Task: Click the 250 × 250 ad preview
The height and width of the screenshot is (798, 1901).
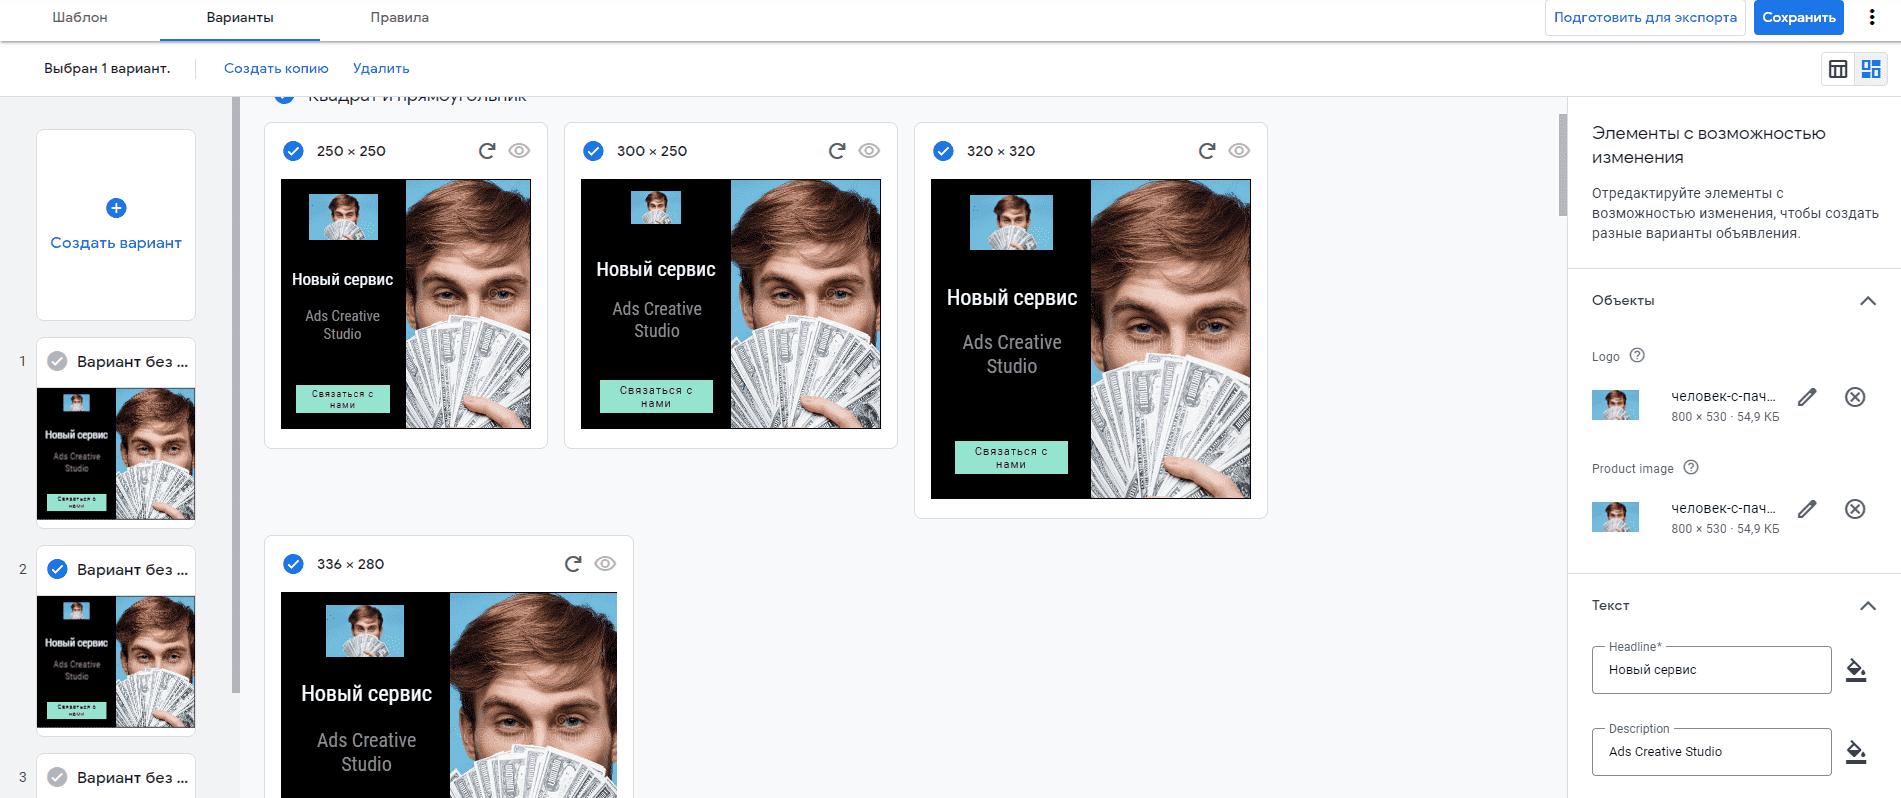Action: (x=406, y=304)
